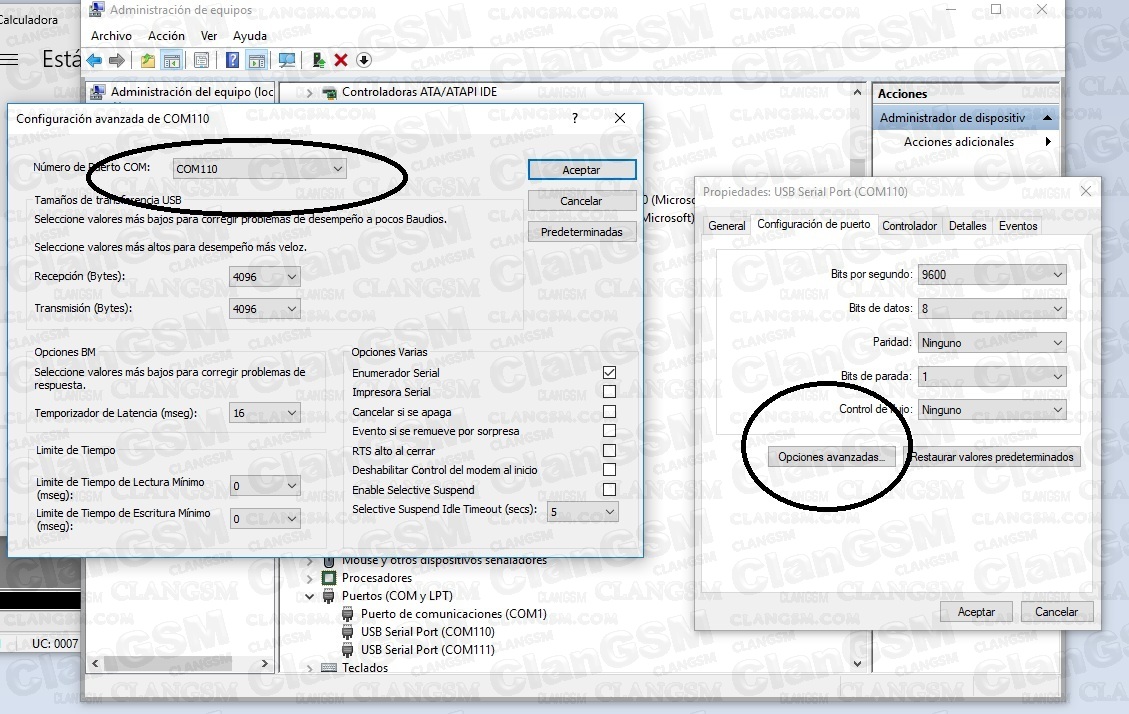Click the Predeterminadas button
Image resolution: width=1129 pixels, height=714 pixels.
582,232
